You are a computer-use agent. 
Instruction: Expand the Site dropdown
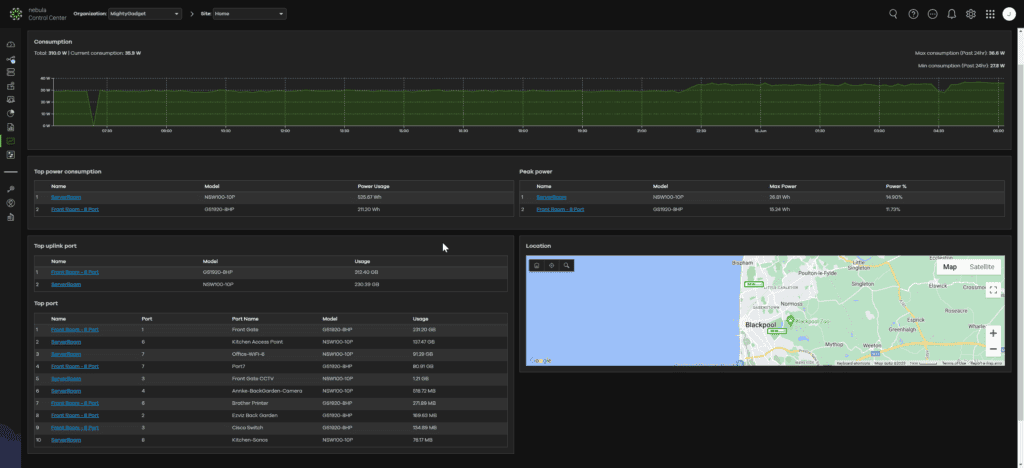tap(249, 14)
